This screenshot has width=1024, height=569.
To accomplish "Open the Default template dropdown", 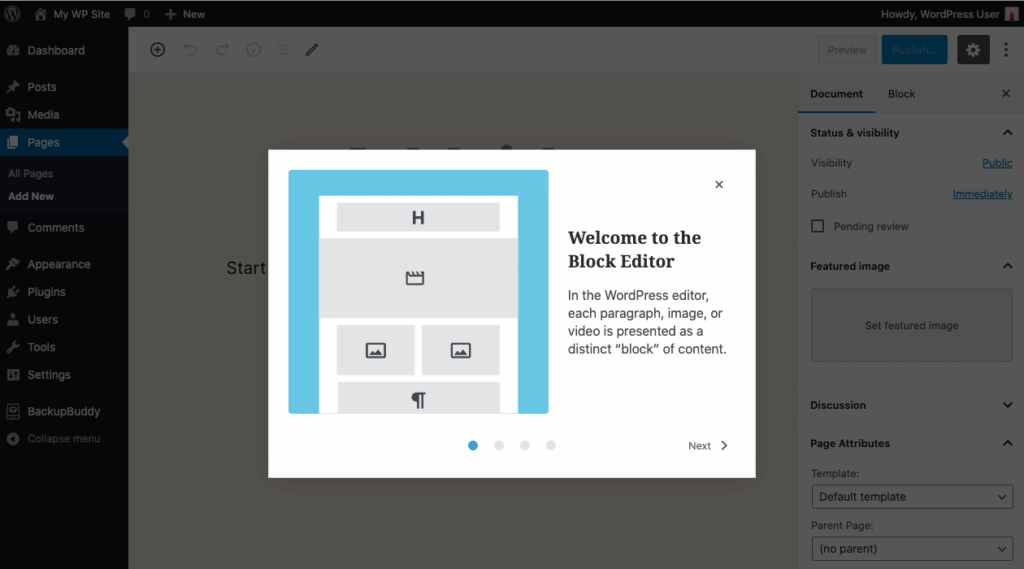I will [x=912, y=496].
